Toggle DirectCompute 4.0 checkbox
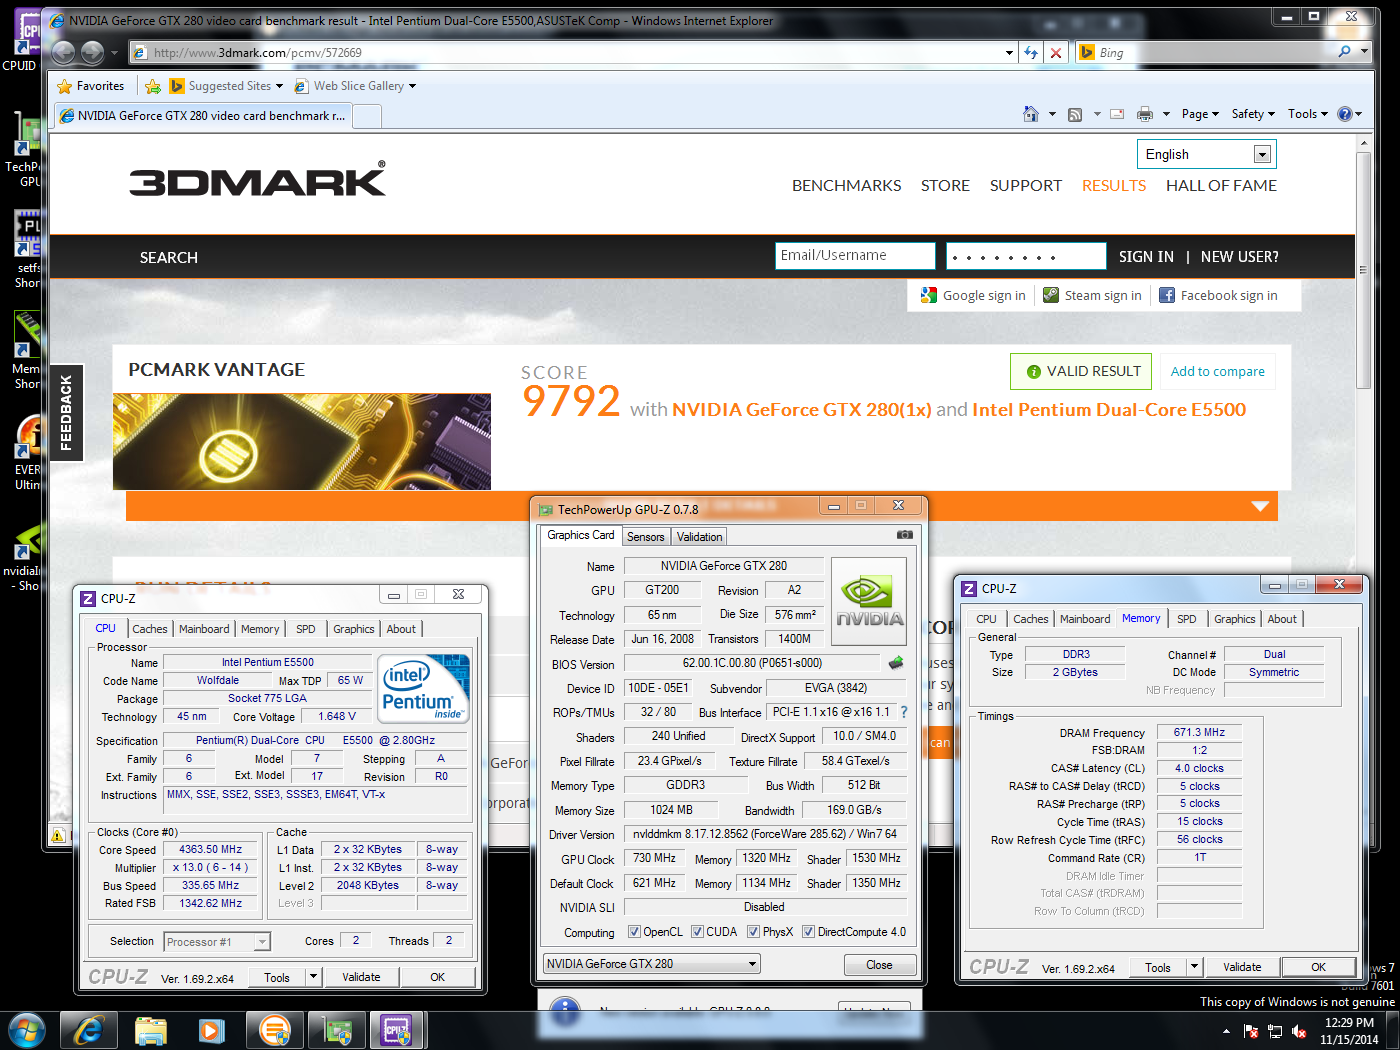Screen dimensions: 1400x1050 click(808, 932)
